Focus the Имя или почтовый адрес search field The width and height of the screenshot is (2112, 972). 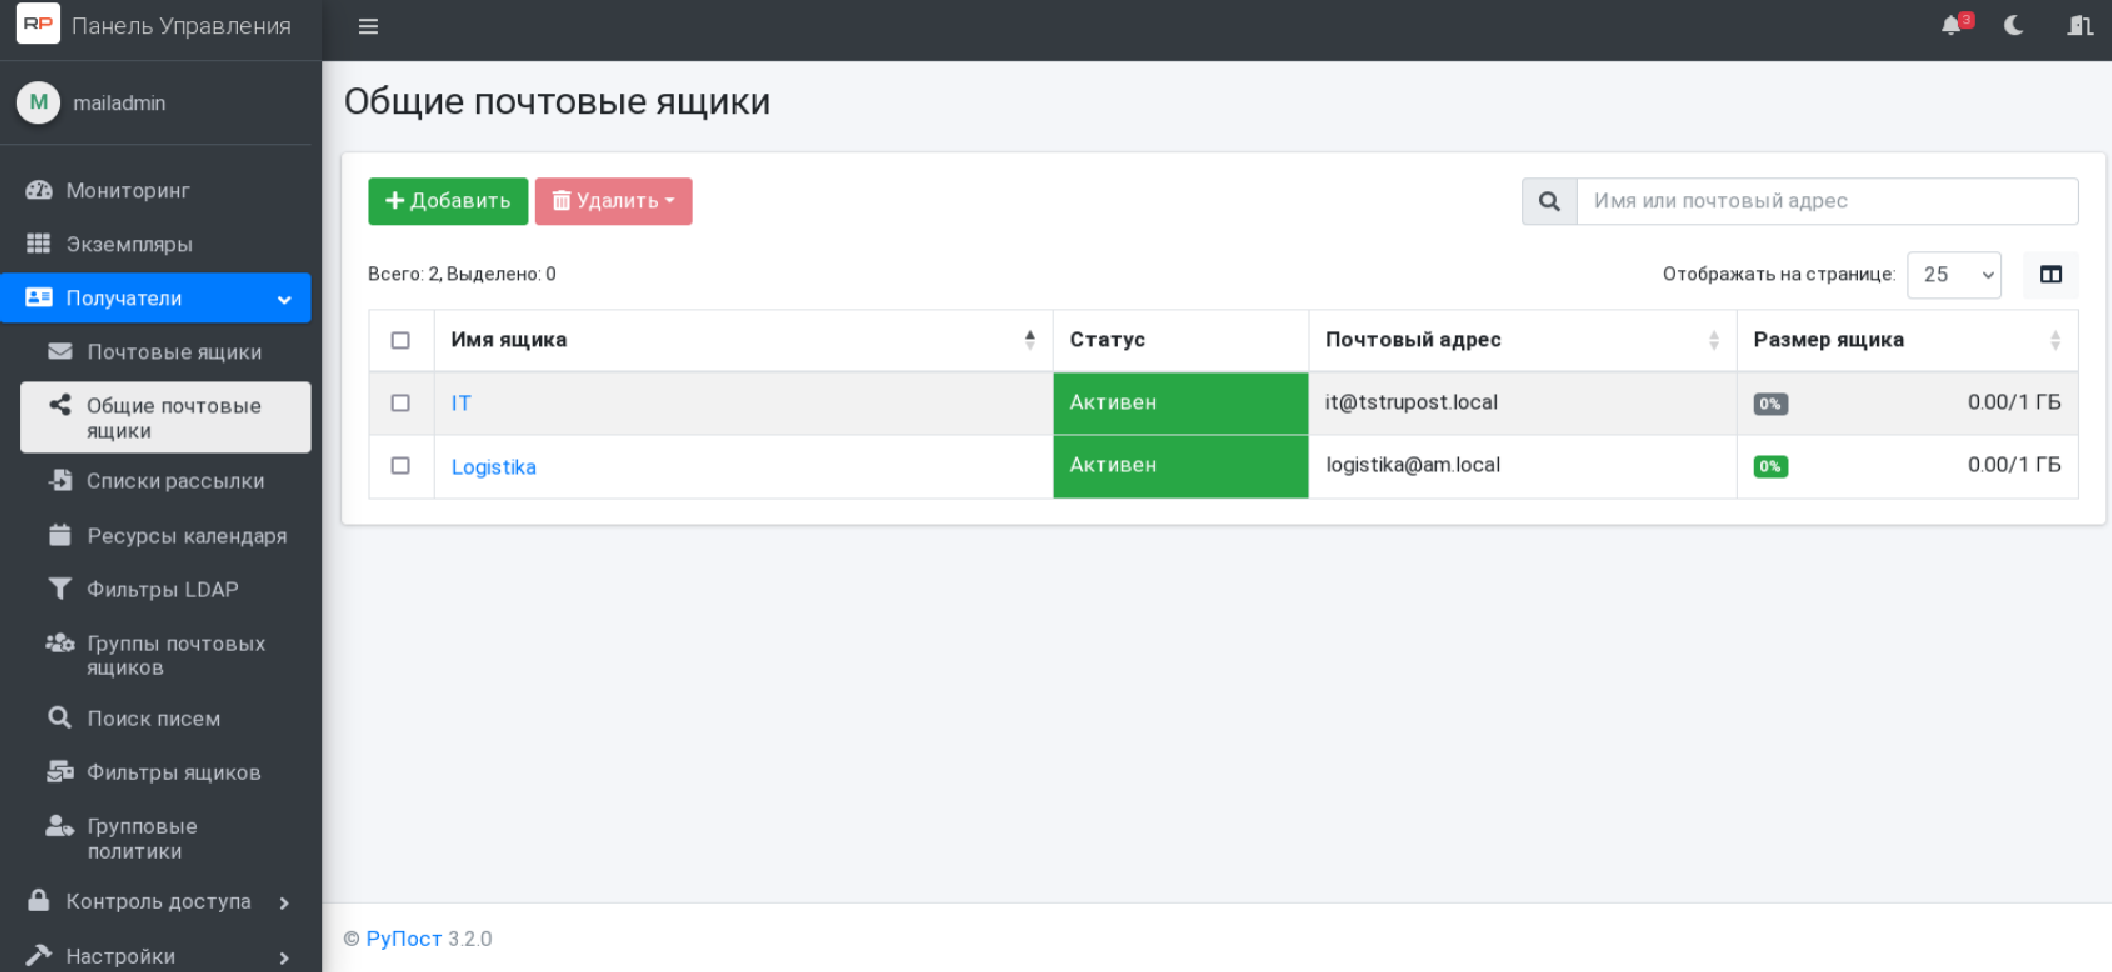(1827, 201)
